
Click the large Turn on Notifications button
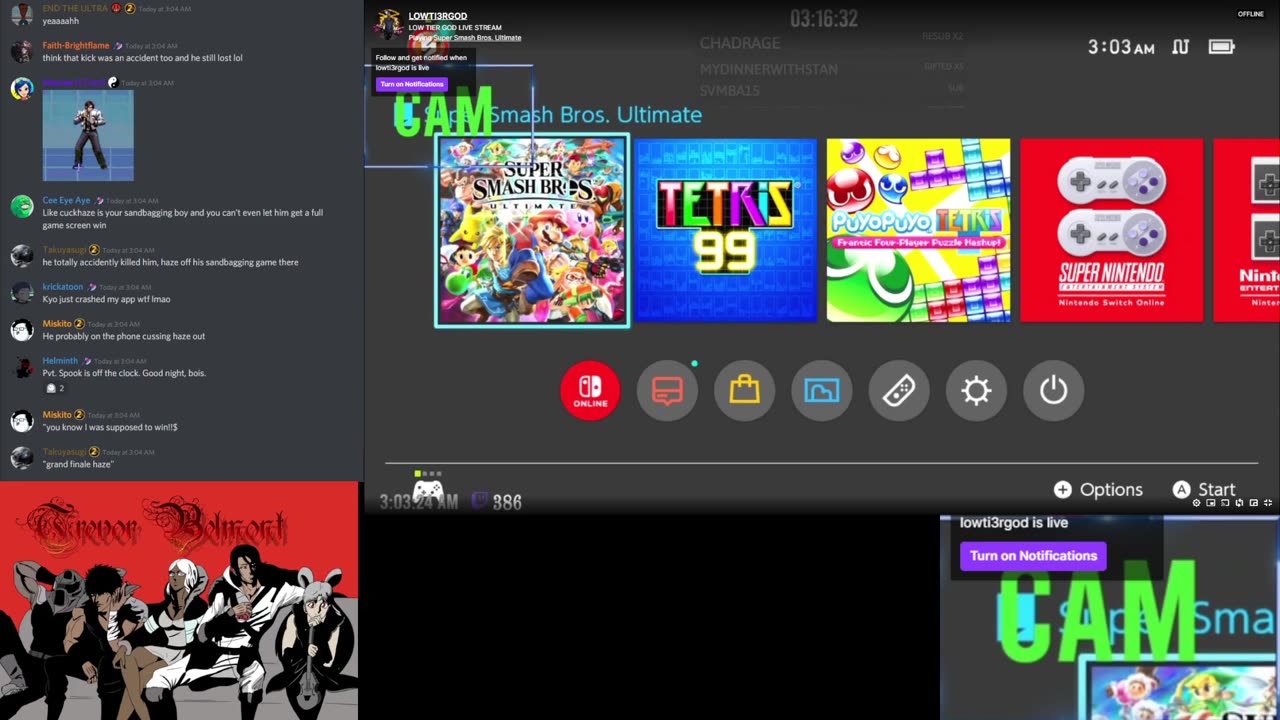[1033, 556]
